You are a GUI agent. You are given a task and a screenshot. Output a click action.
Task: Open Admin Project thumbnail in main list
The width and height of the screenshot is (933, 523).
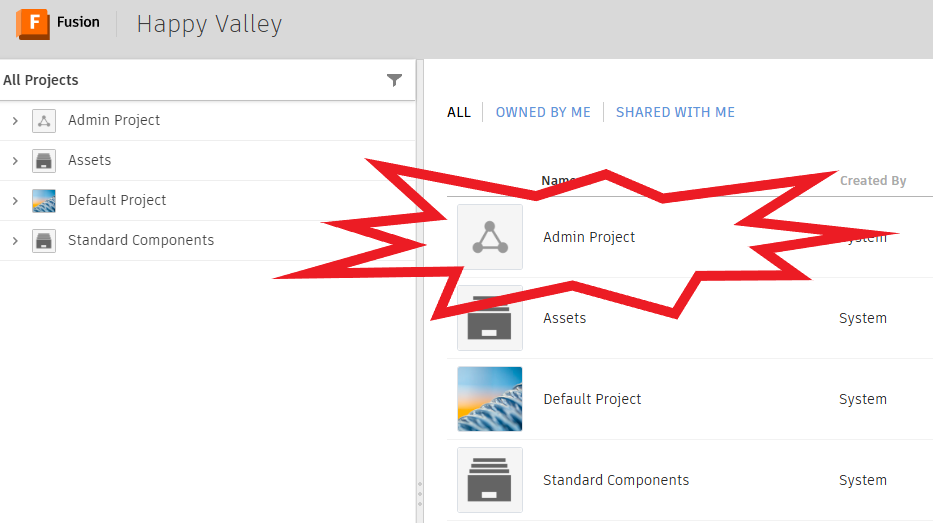(490, 237)
